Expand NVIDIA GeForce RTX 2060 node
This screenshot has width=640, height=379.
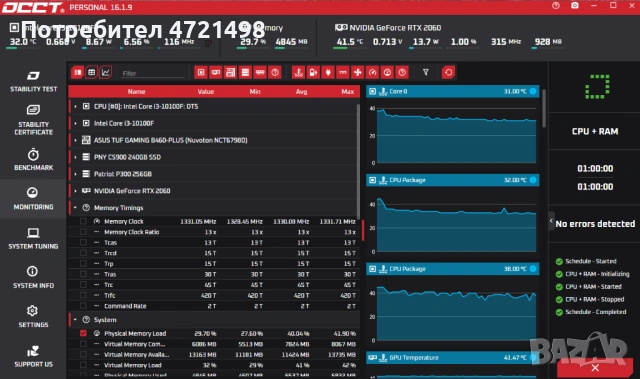coord(76,191)
